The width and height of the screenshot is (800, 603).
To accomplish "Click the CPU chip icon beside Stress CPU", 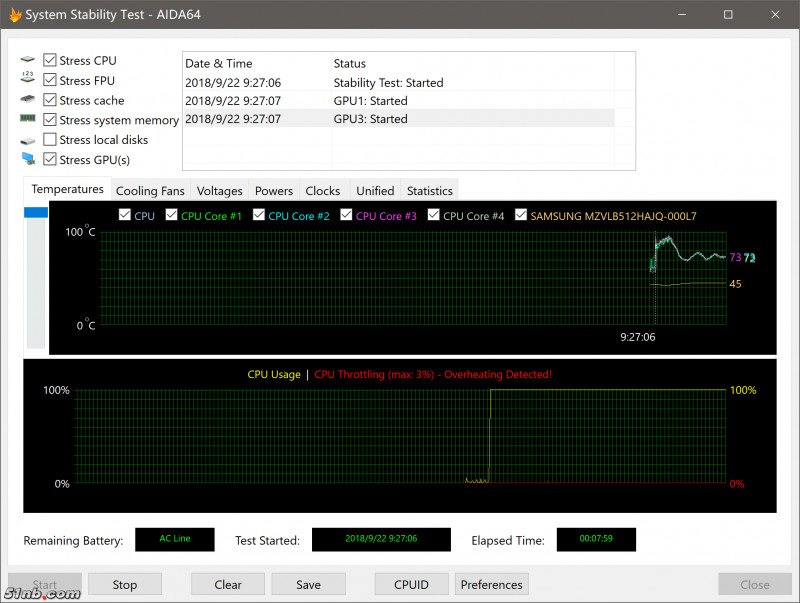I will pyautogui.click(x=28, y=60).
